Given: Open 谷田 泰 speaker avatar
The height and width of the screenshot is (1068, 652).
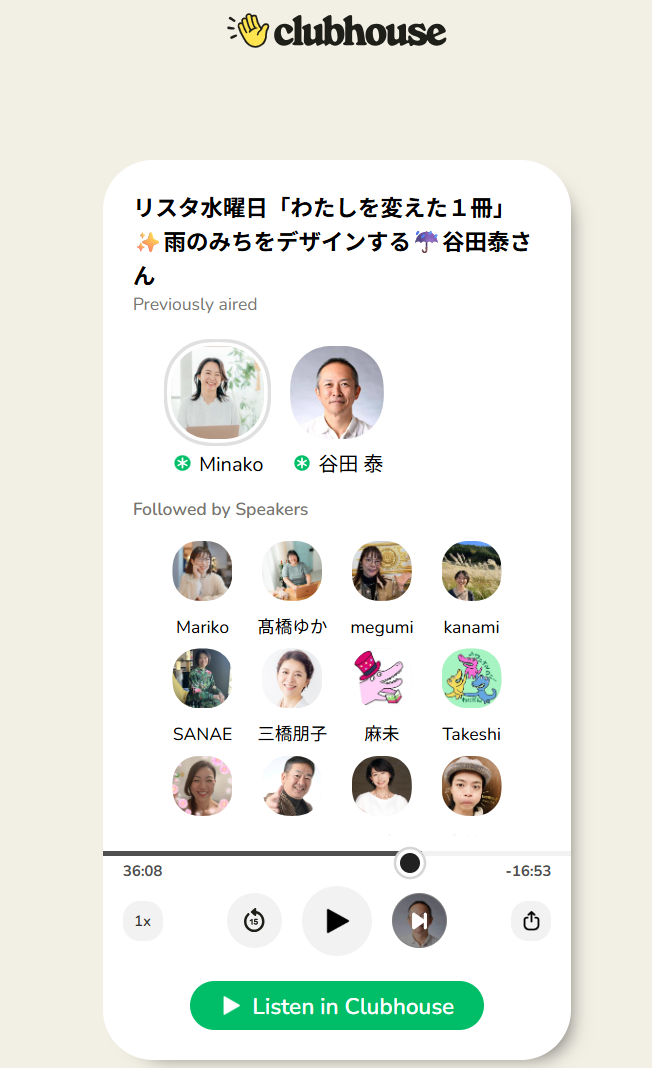Looking at the screenshot, I should [337, 392].
